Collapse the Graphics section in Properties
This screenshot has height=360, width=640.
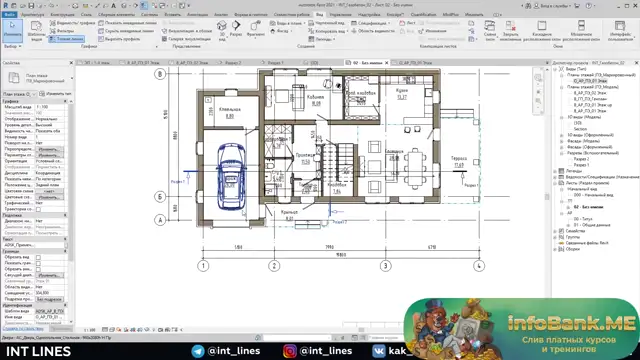pyautogui.click(x=64, y=101)
